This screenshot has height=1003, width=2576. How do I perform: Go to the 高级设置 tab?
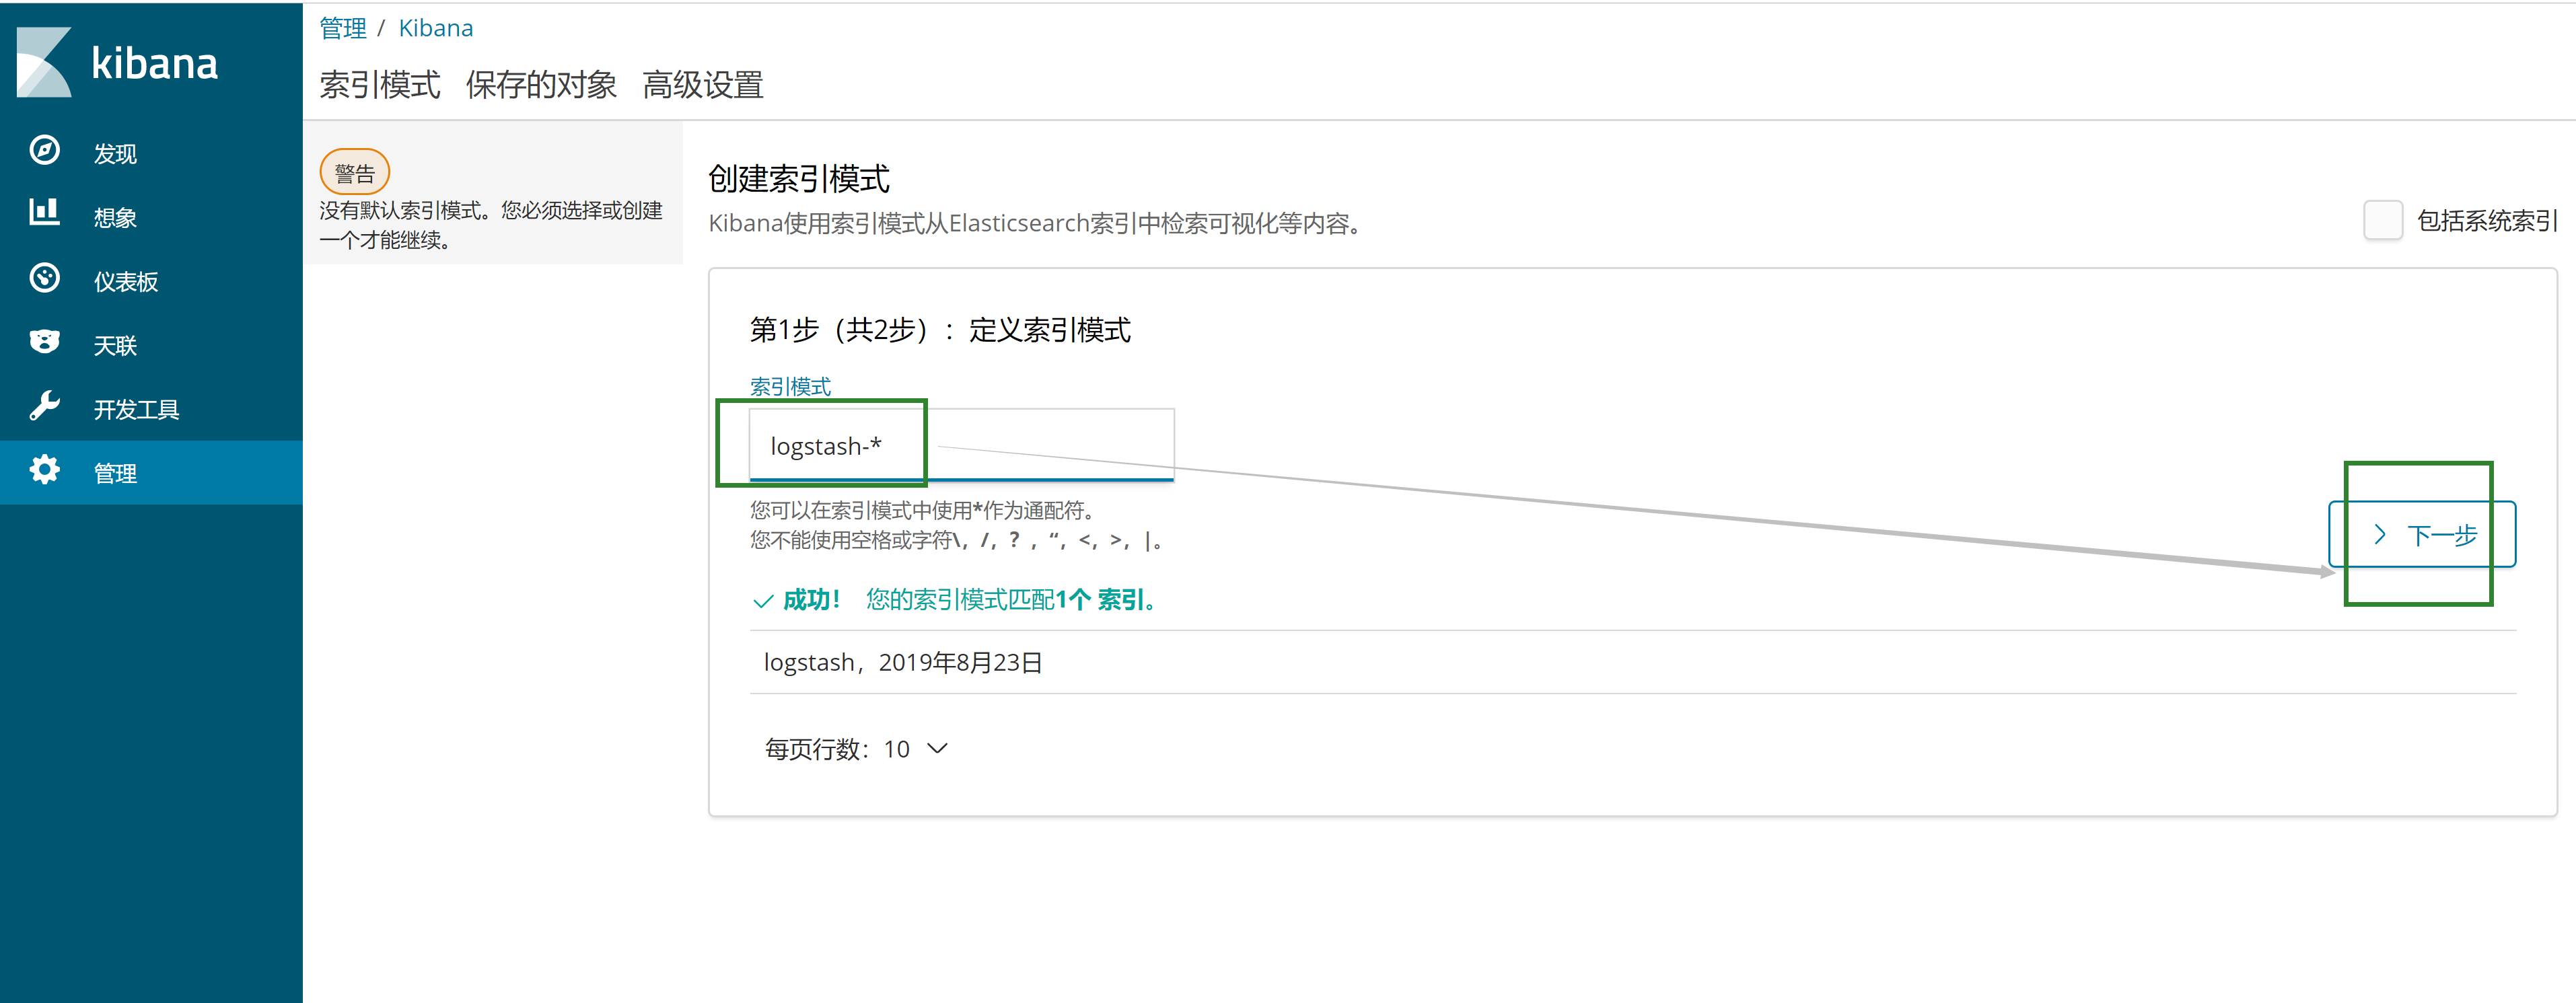[x=702, y=85]
